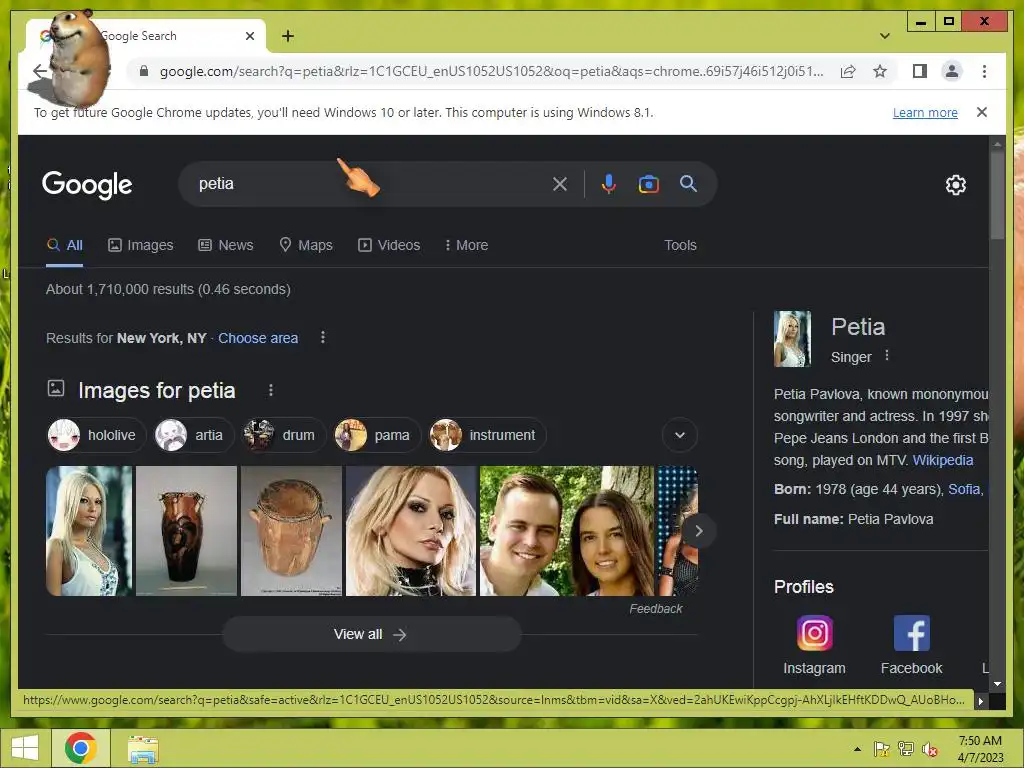Expand the image filter chips chevron

(680, 435)
